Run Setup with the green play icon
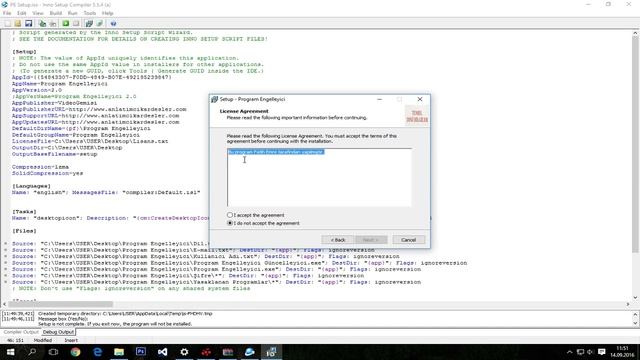The width and height of the screenshot is (640, 360). (x=66, y=24)
